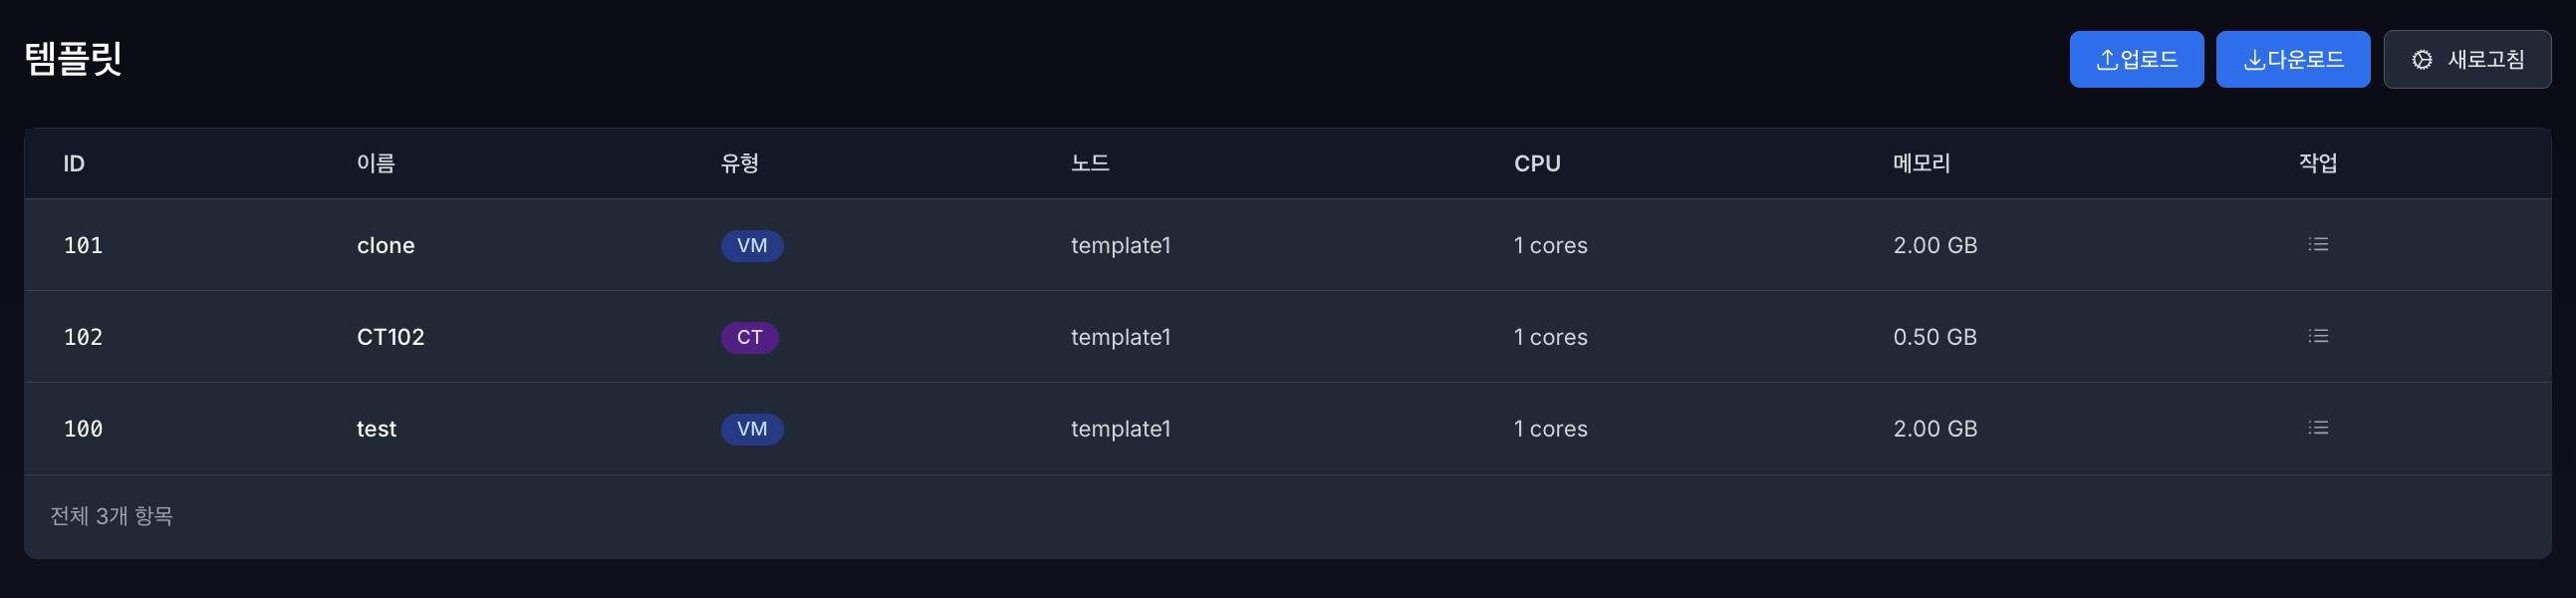2576x598 pixels.
Task: Click the 이름 column header
Action: tap(376, 164)
